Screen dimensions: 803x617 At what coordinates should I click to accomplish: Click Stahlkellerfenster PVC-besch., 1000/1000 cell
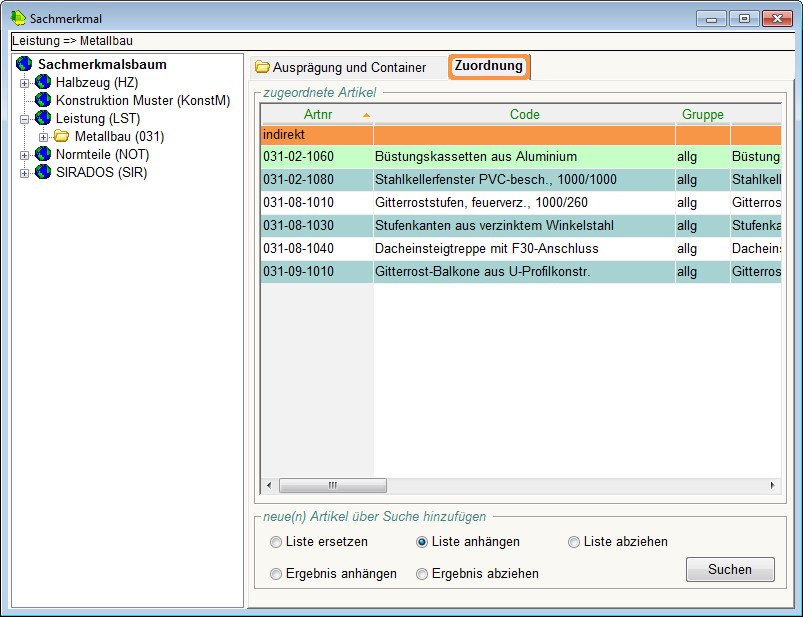pos(524,180)
